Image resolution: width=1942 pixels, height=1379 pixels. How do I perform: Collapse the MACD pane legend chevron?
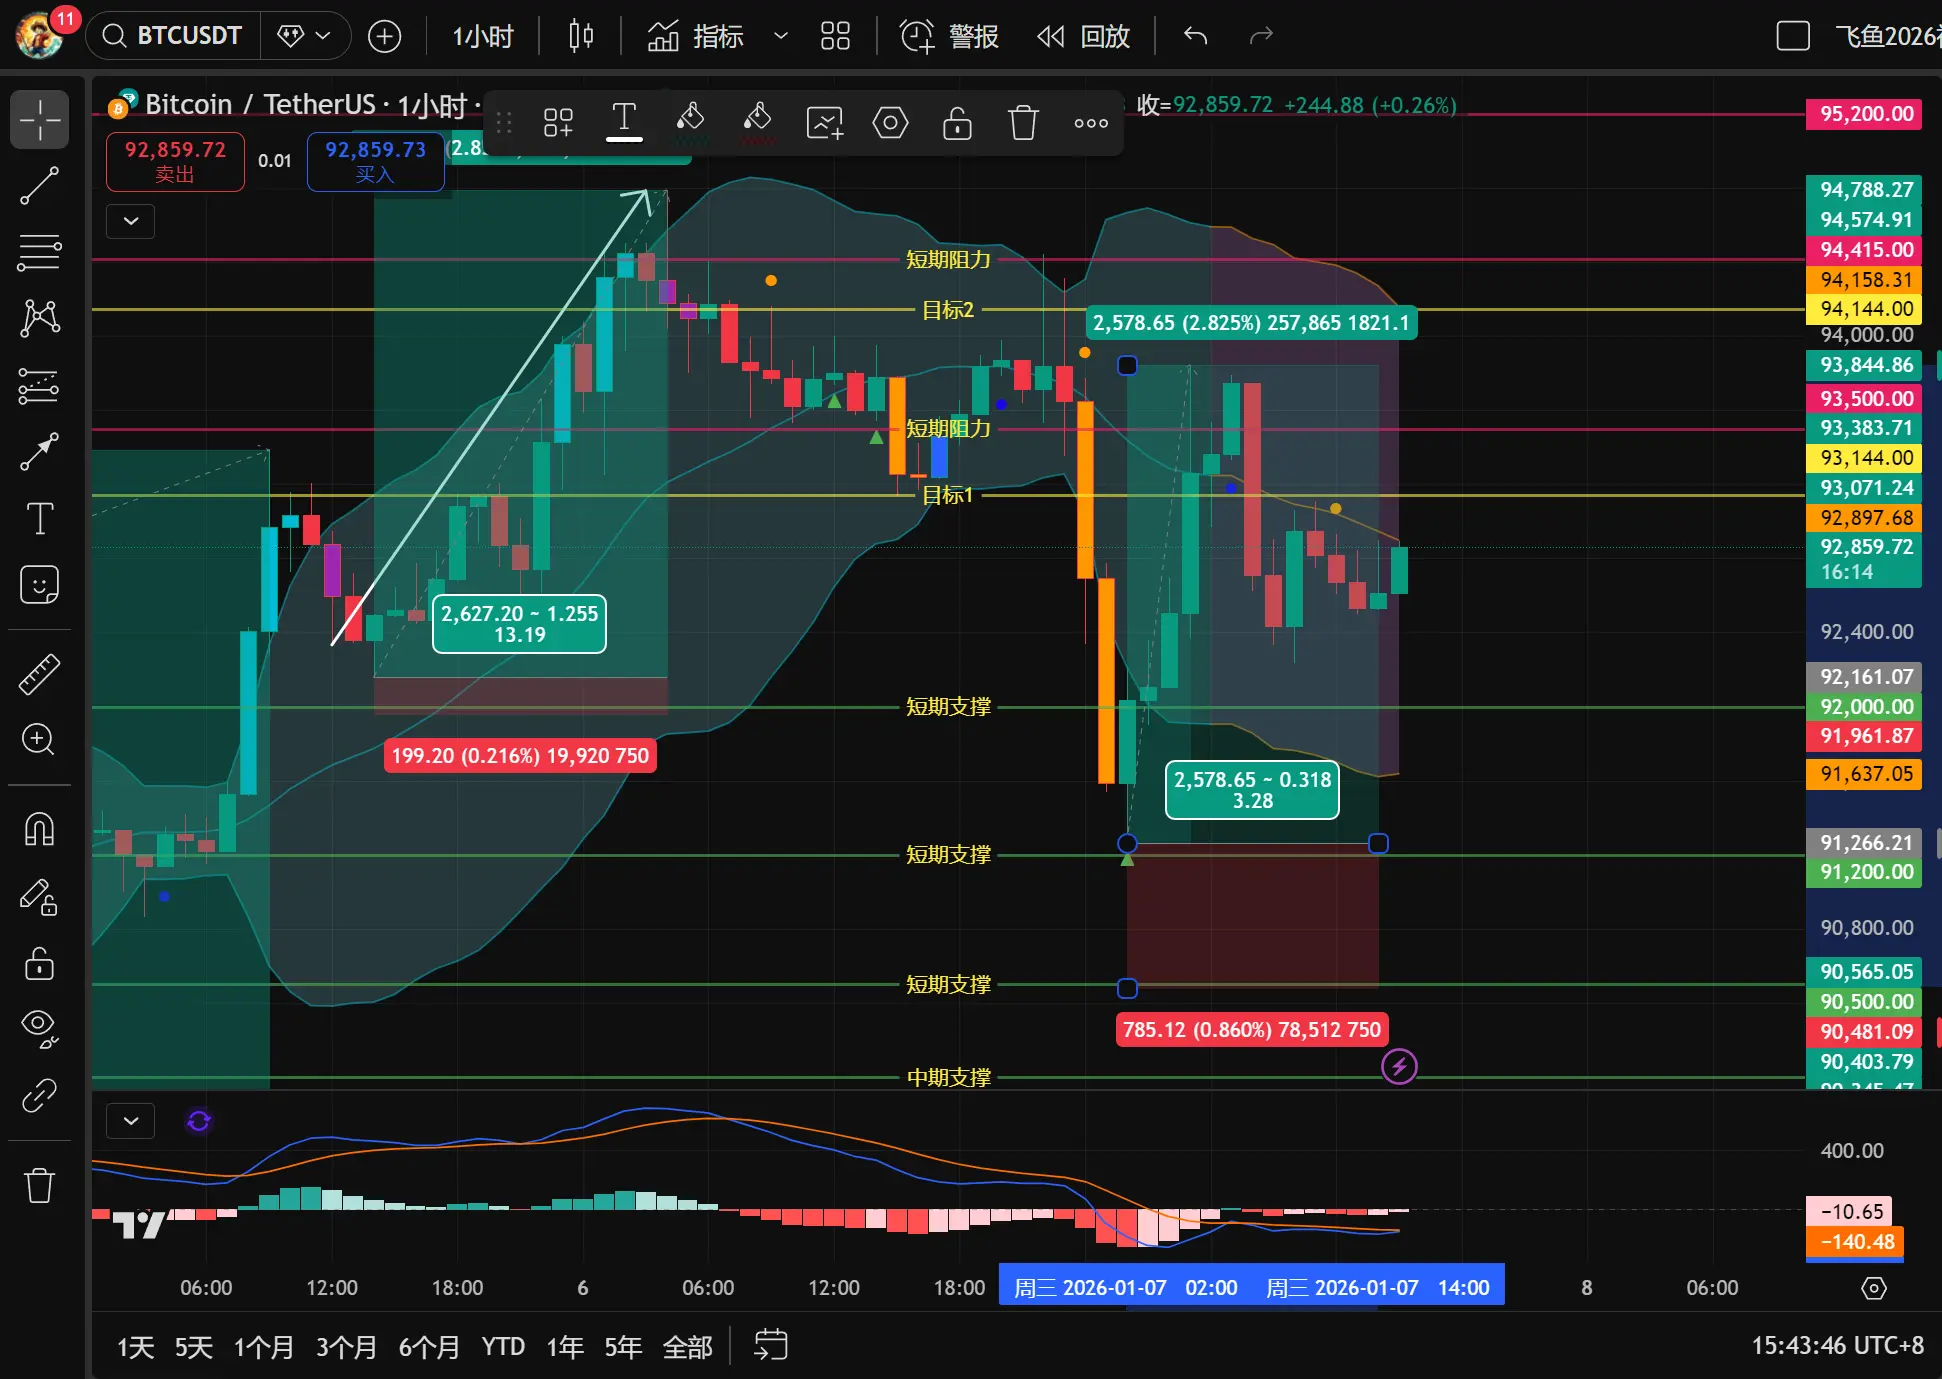pyautogui.click(x=131, y=1121)
